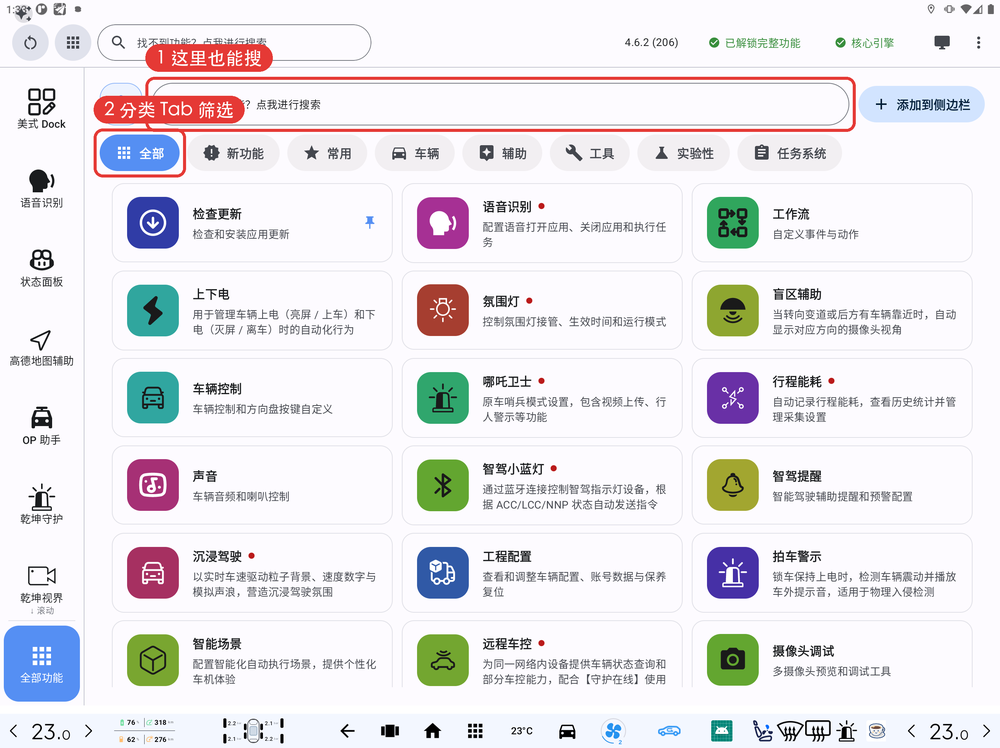Image resolution: width=1000 pixels, height=748 pixels.
Task: Open the green Android app icon
Action: coord(722,731)
